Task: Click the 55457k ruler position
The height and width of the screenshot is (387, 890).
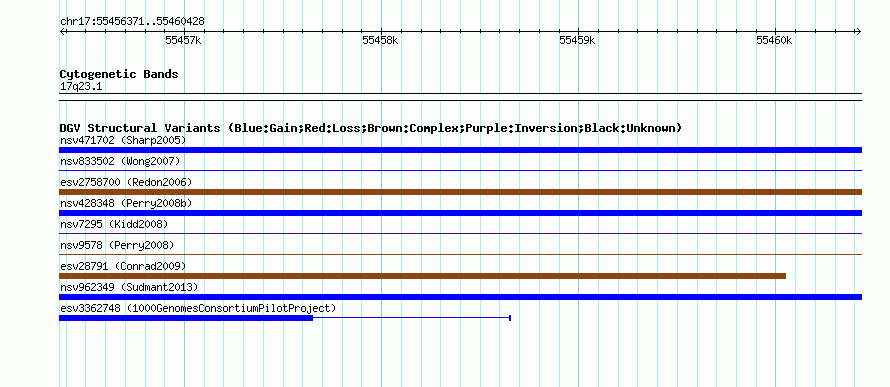Action: coord(183,40)
